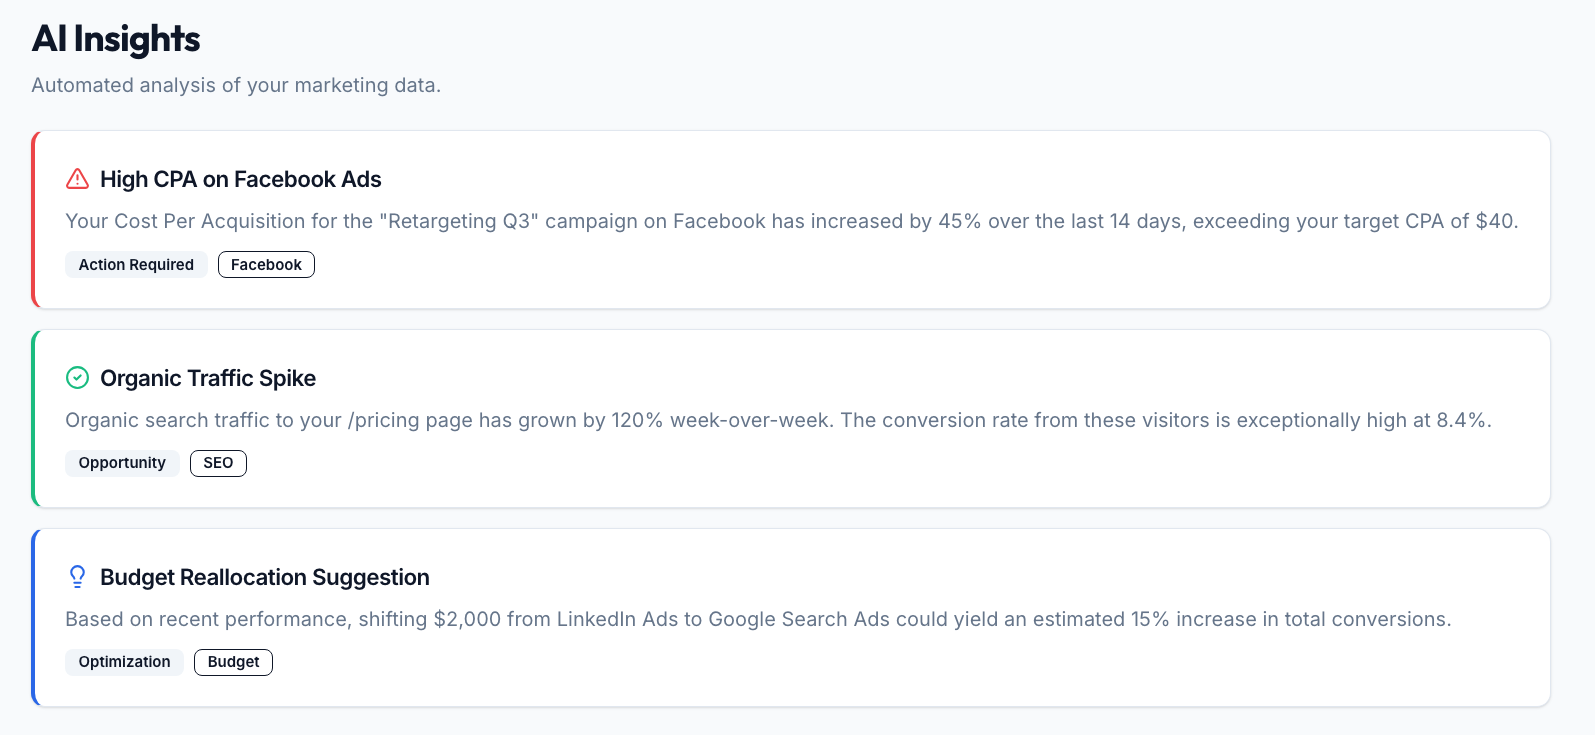Click the green check circle icon
This screenshot has height=735, width=1595.
point(77,378)
